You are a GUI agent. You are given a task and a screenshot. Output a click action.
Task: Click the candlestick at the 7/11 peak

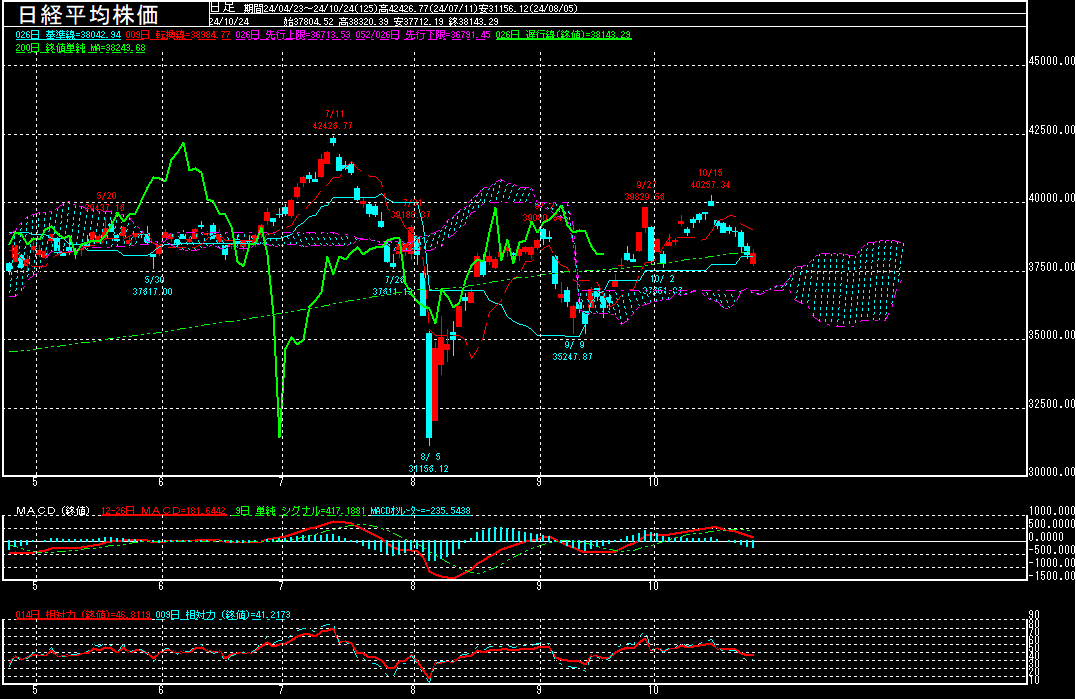[x=333, y=141]
